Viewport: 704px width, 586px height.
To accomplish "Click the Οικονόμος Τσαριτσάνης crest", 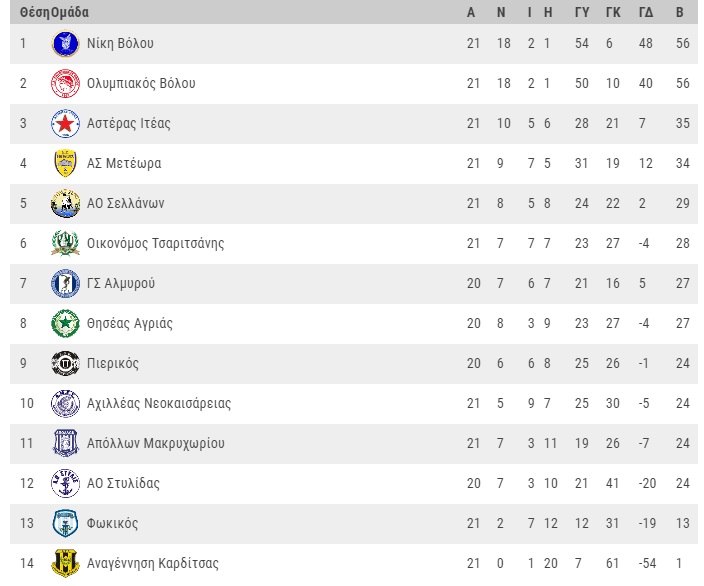I will click(x=66, y=243).
